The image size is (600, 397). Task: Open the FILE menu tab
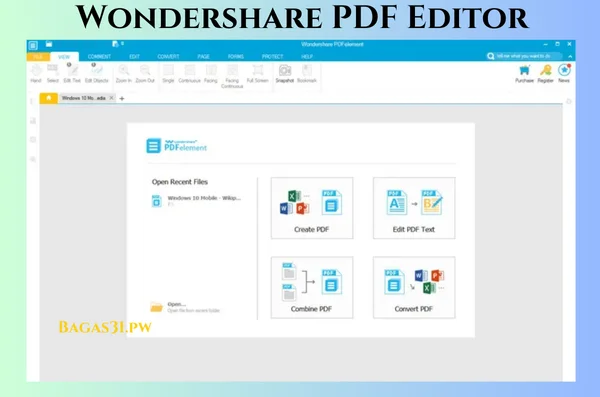[x=38, y=57]
